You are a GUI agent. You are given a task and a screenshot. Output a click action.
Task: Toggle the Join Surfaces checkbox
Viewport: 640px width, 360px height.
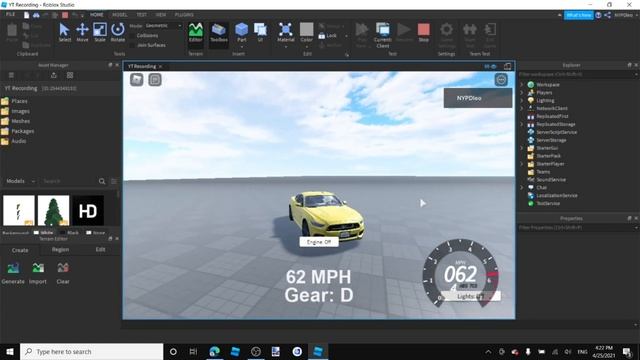click(132, 45)
